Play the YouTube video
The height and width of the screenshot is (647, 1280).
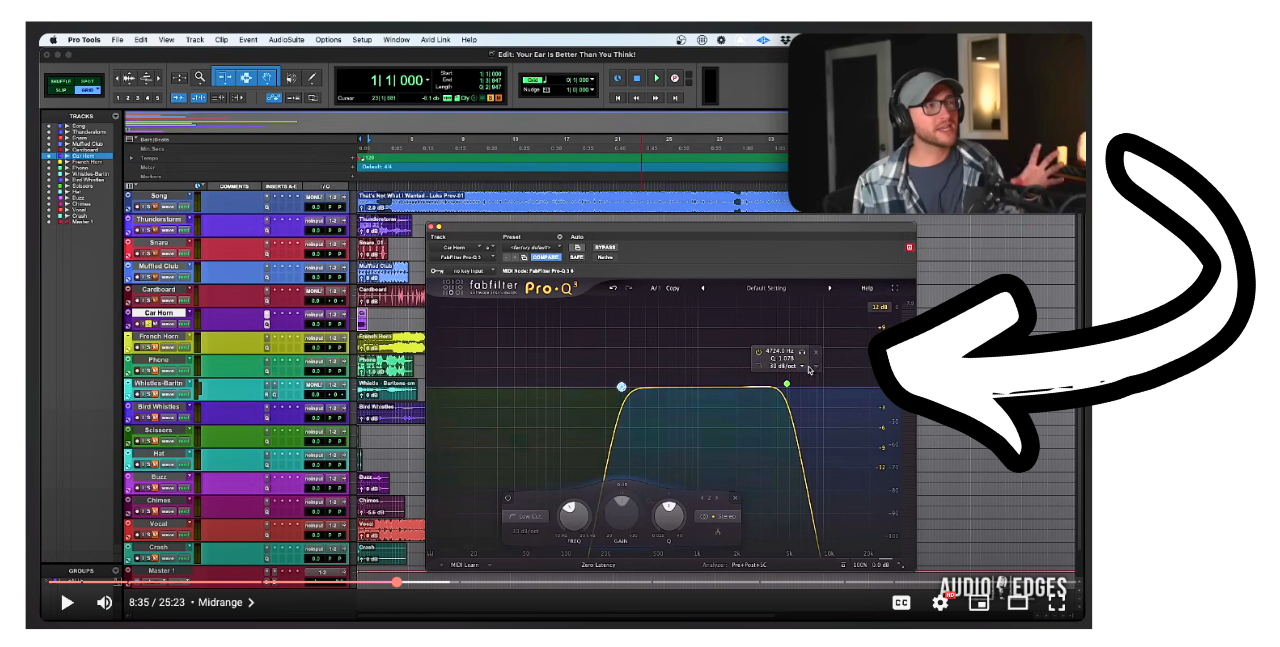pos(67,602)
